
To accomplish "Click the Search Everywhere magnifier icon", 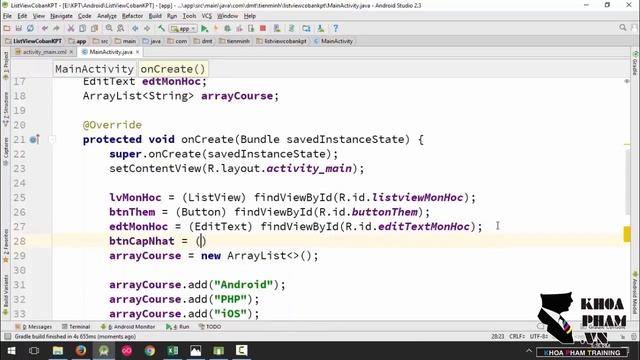I will 622,28.
